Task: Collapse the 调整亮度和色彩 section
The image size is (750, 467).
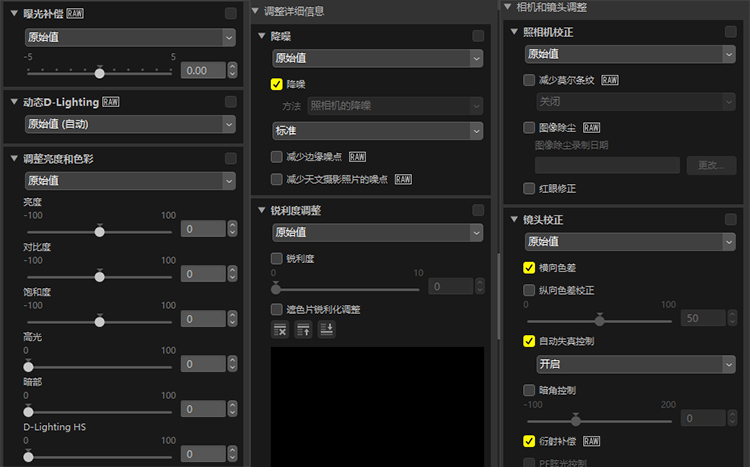Action: tap(14, 158)
